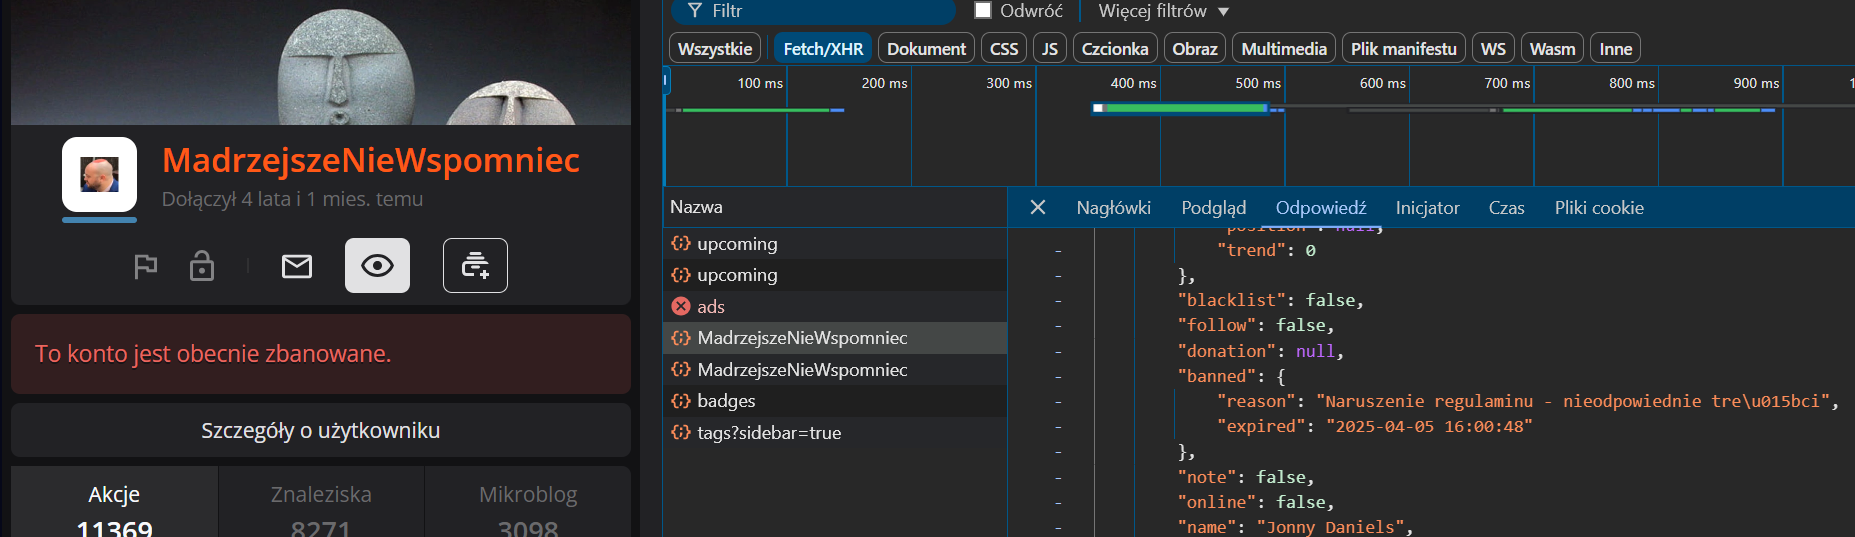Viewport: 1855px width, 537px height.
Task: Click the add-to-list icon button
Action: (475, 266)
